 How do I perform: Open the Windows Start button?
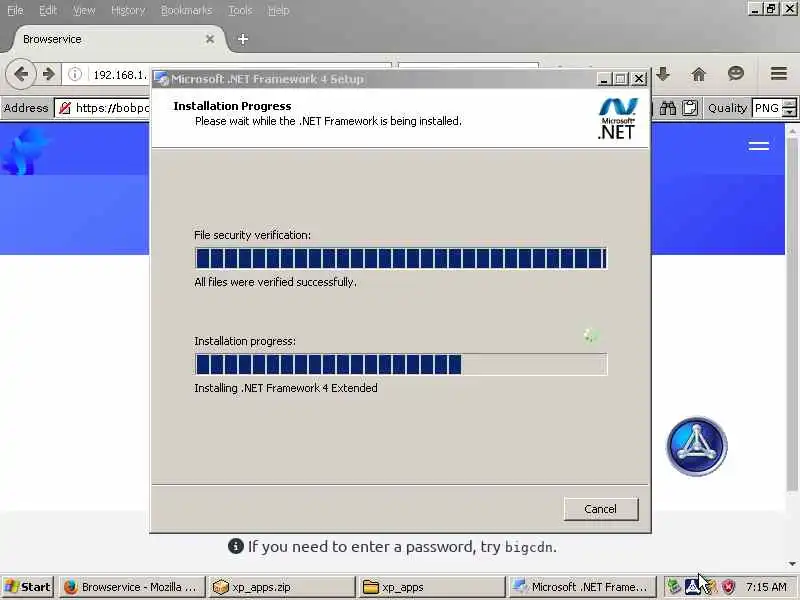29,587
